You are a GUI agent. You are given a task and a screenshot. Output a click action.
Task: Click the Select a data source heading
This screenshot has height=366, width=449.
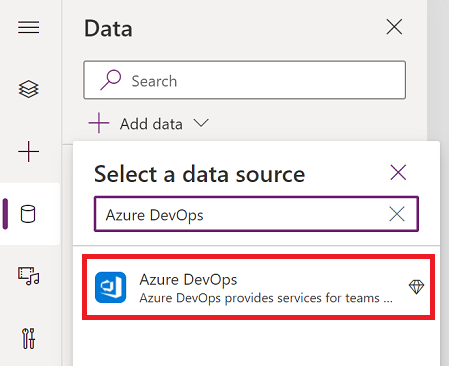tap(199, 174)
